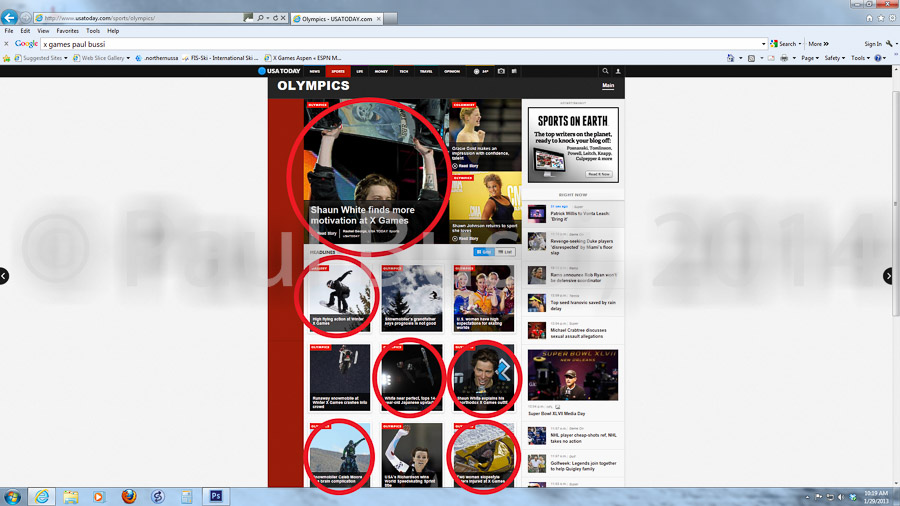
Task: Click More on the Google toolbar
Action: [x=818, y=44]
